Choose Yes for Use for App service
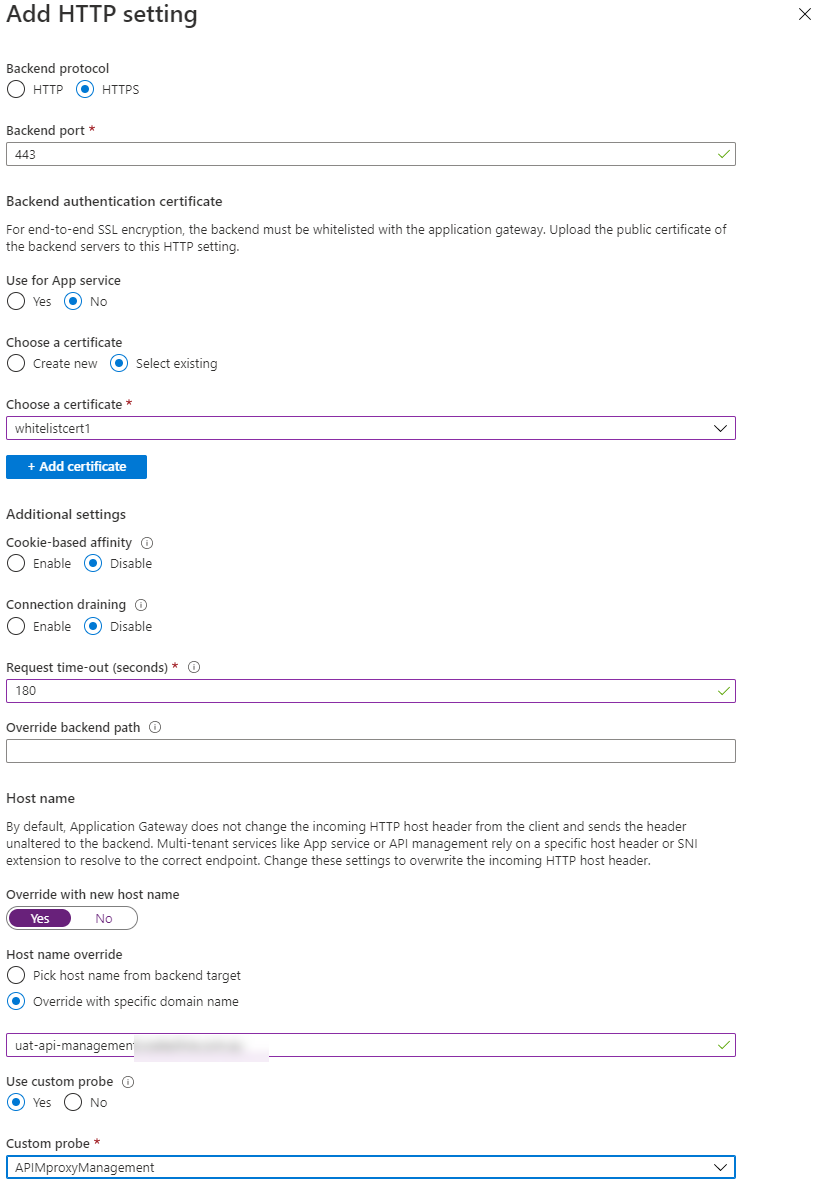Viewport: 823px width, 1197px height. click(x=16, y=302)
